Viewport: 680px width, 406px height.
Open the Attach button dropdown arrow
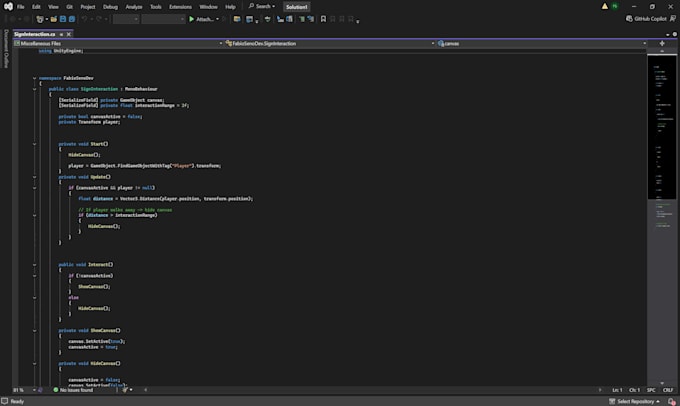click(217, 19)
